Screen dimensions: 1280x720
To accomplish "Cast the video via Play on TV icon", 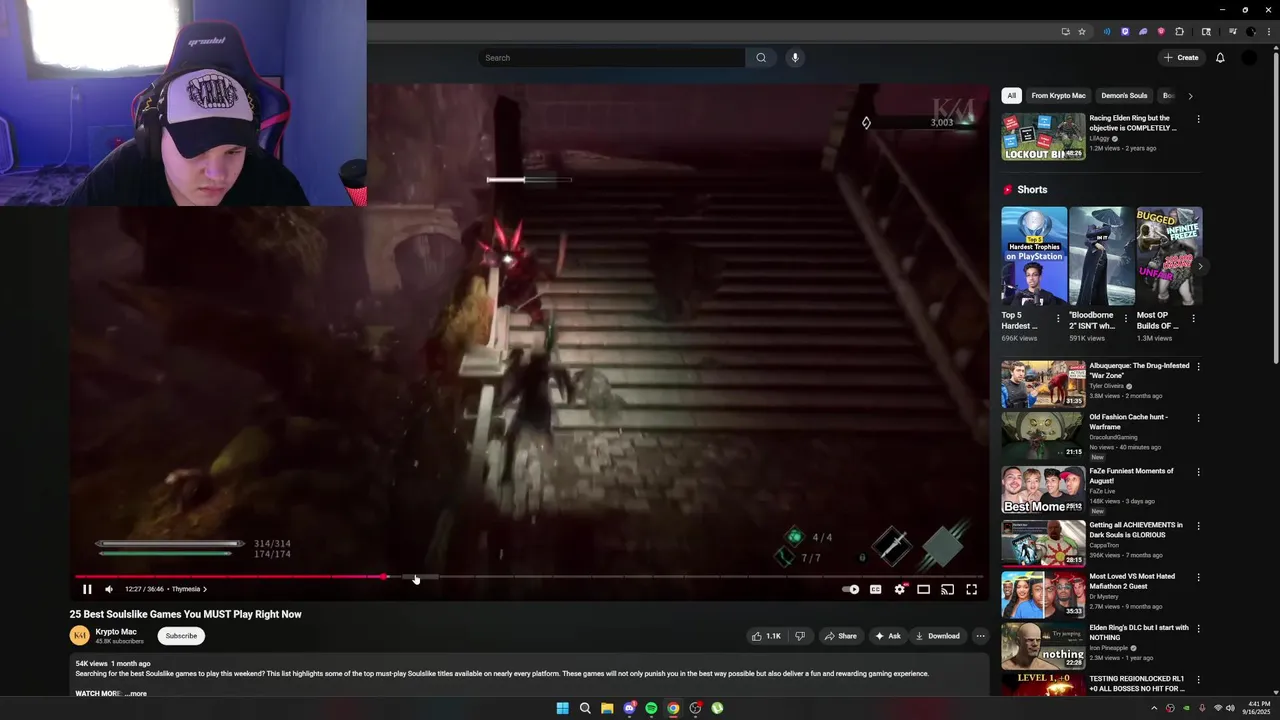I will tap(947, 589).
